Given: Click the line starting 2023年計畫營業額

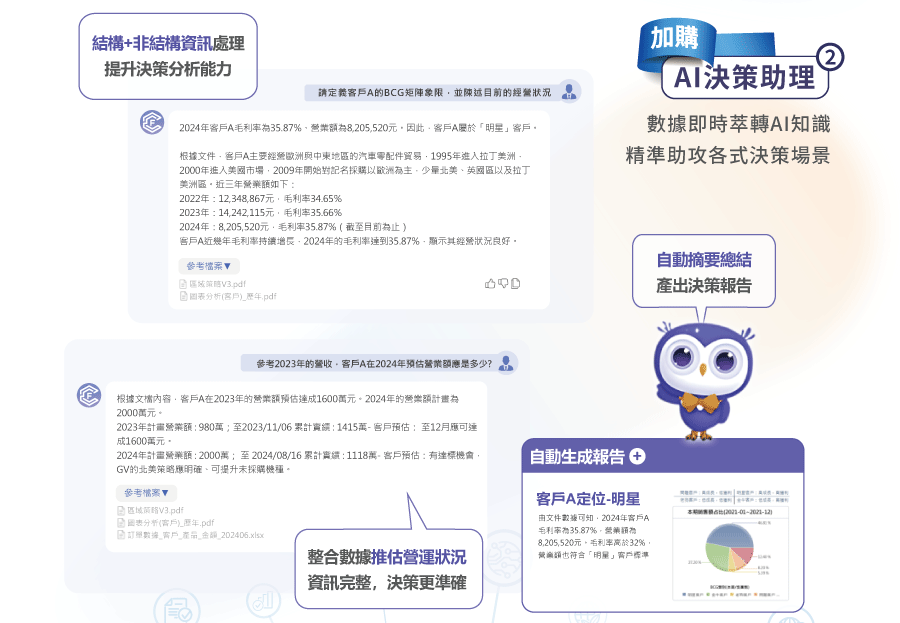Looking at the screenshot, I should pyautogui.click(x=297, y=427).
